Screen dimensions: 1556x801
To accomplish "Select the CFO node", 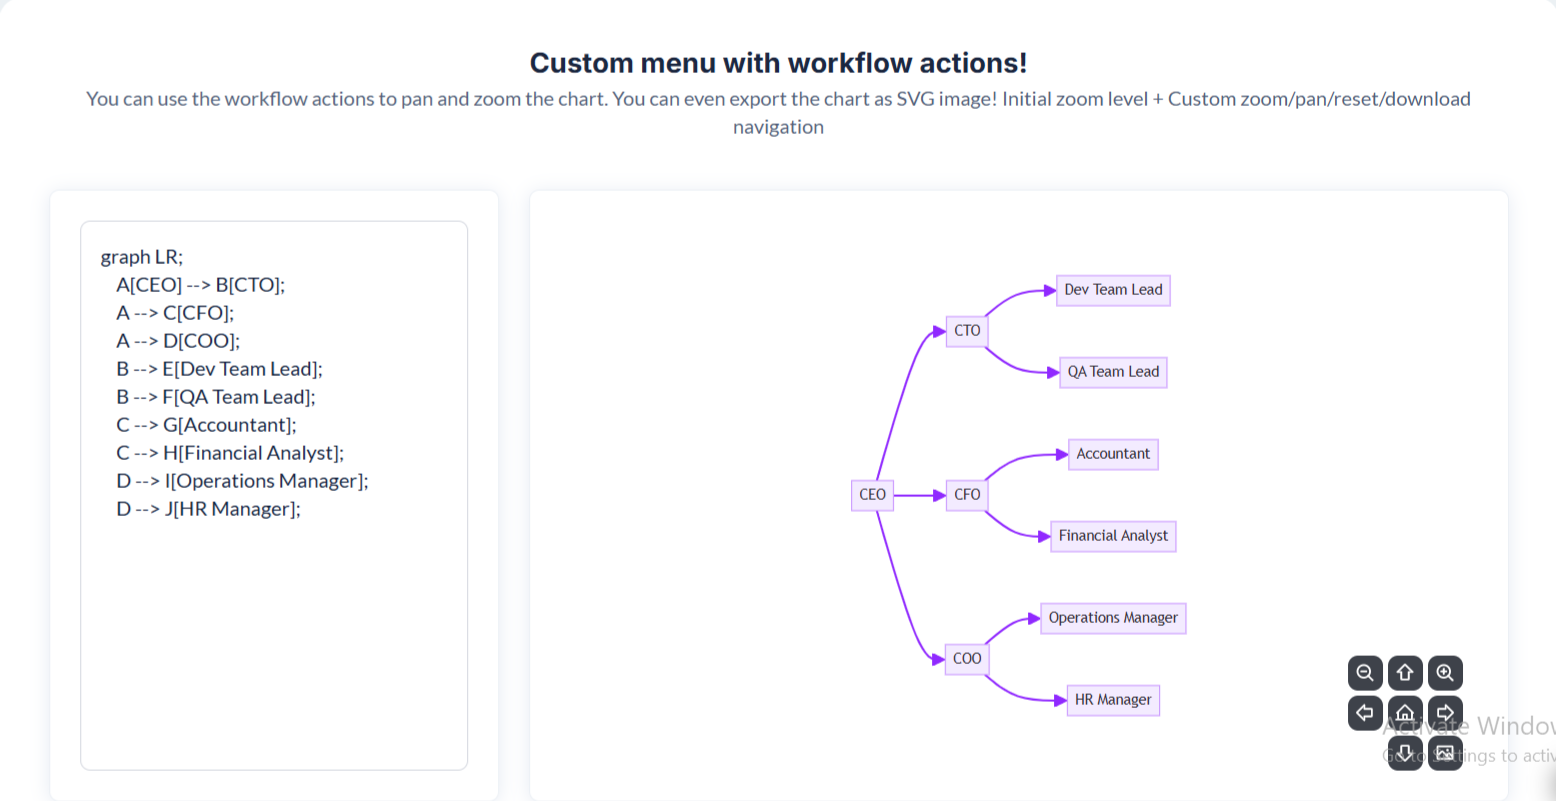I will coord(967,495).
